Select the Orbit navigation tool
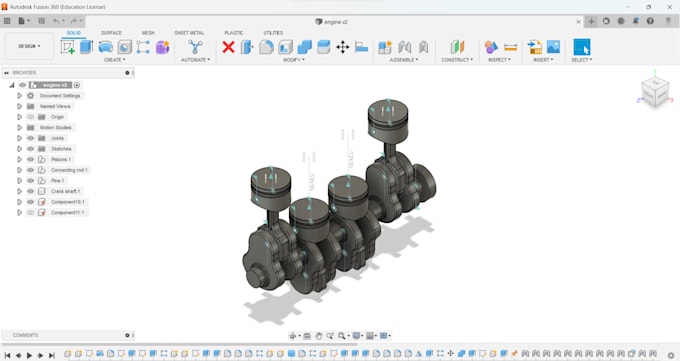Viewport: 680px width, 361px height. pyautogui.click(x=293, y=336)
